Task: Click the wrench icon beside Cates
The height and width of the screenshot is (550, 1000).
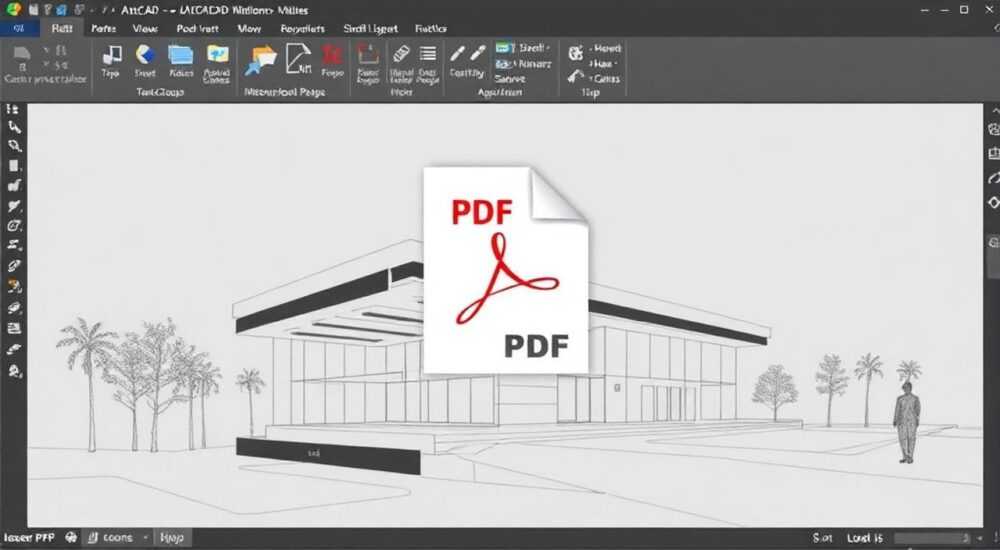Action: point(575,77)
